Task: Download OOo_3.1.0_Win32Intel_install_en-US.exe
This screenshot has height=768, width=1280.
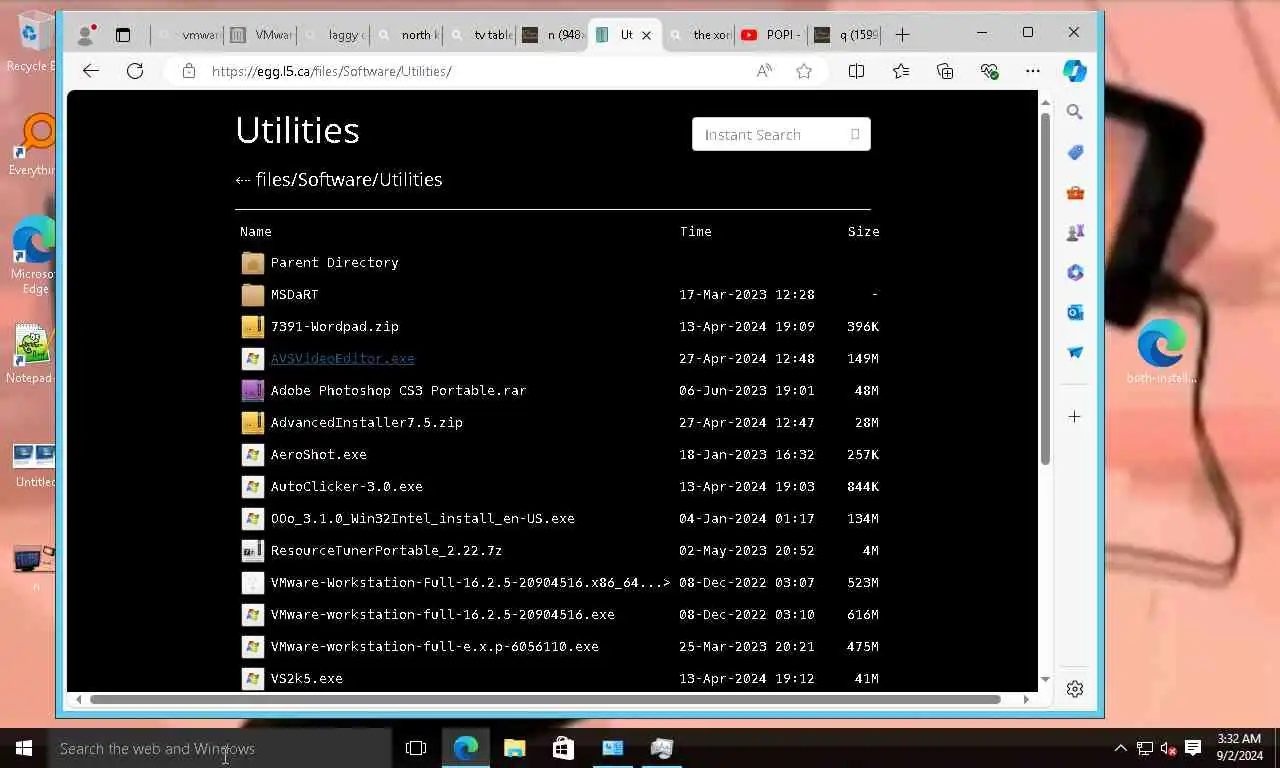Action: coord(422,518)
